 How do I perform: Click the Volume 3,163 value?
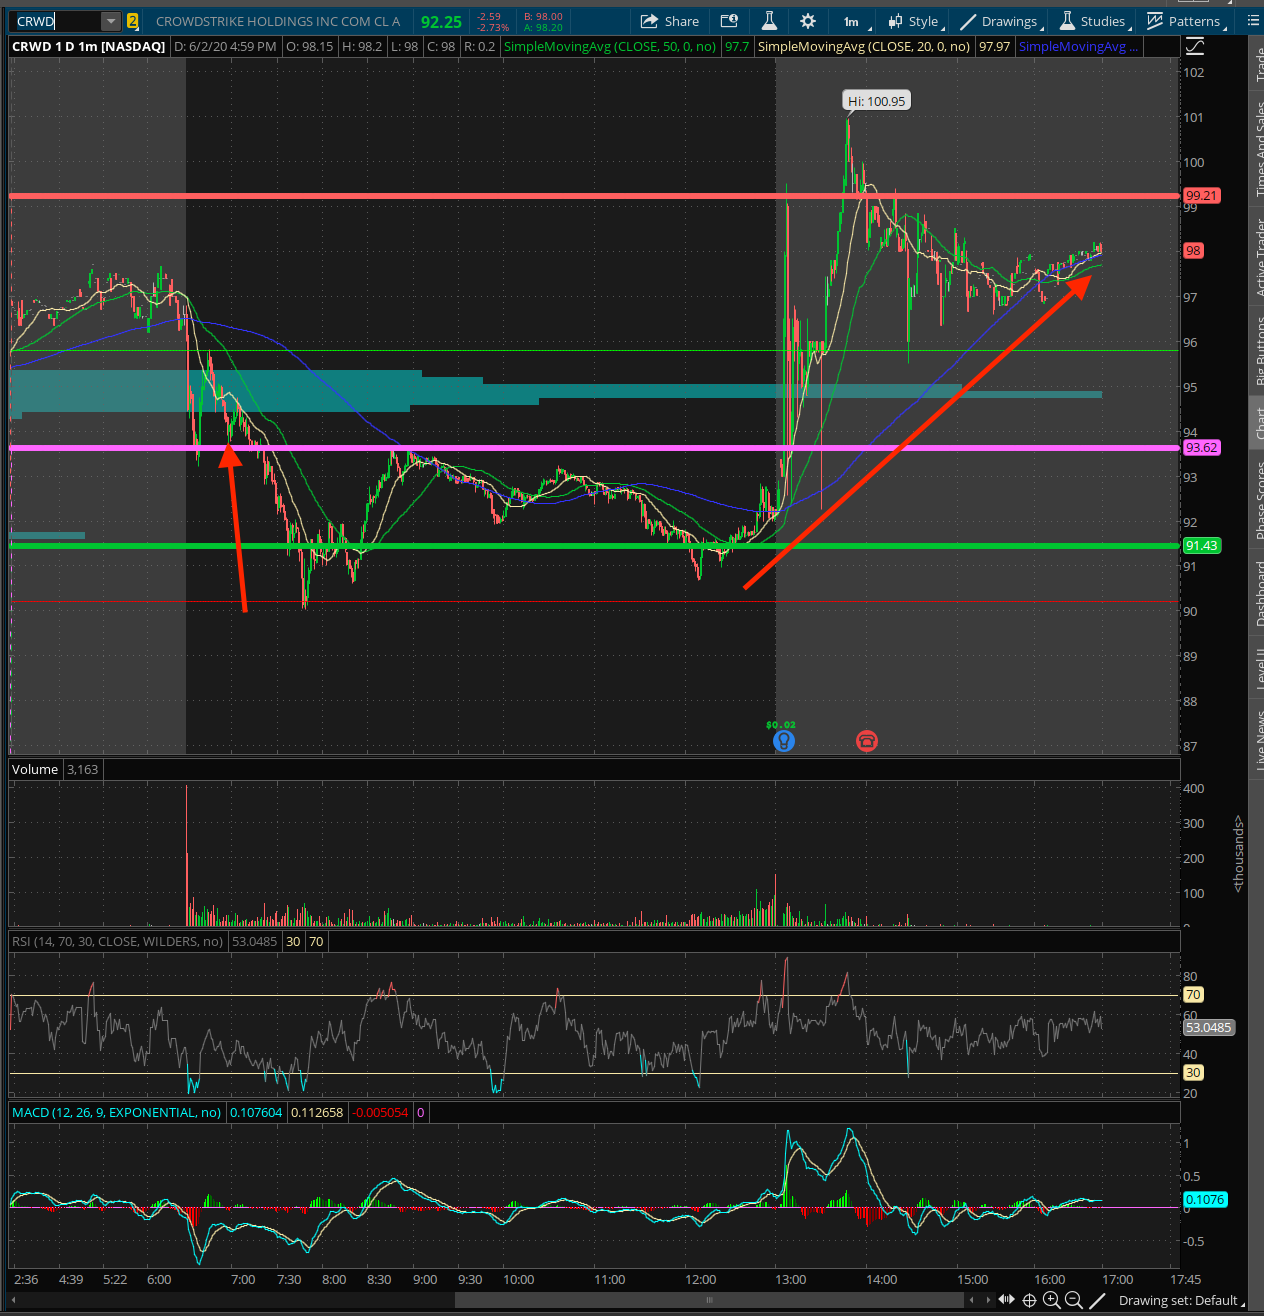[x=83, y=769]
